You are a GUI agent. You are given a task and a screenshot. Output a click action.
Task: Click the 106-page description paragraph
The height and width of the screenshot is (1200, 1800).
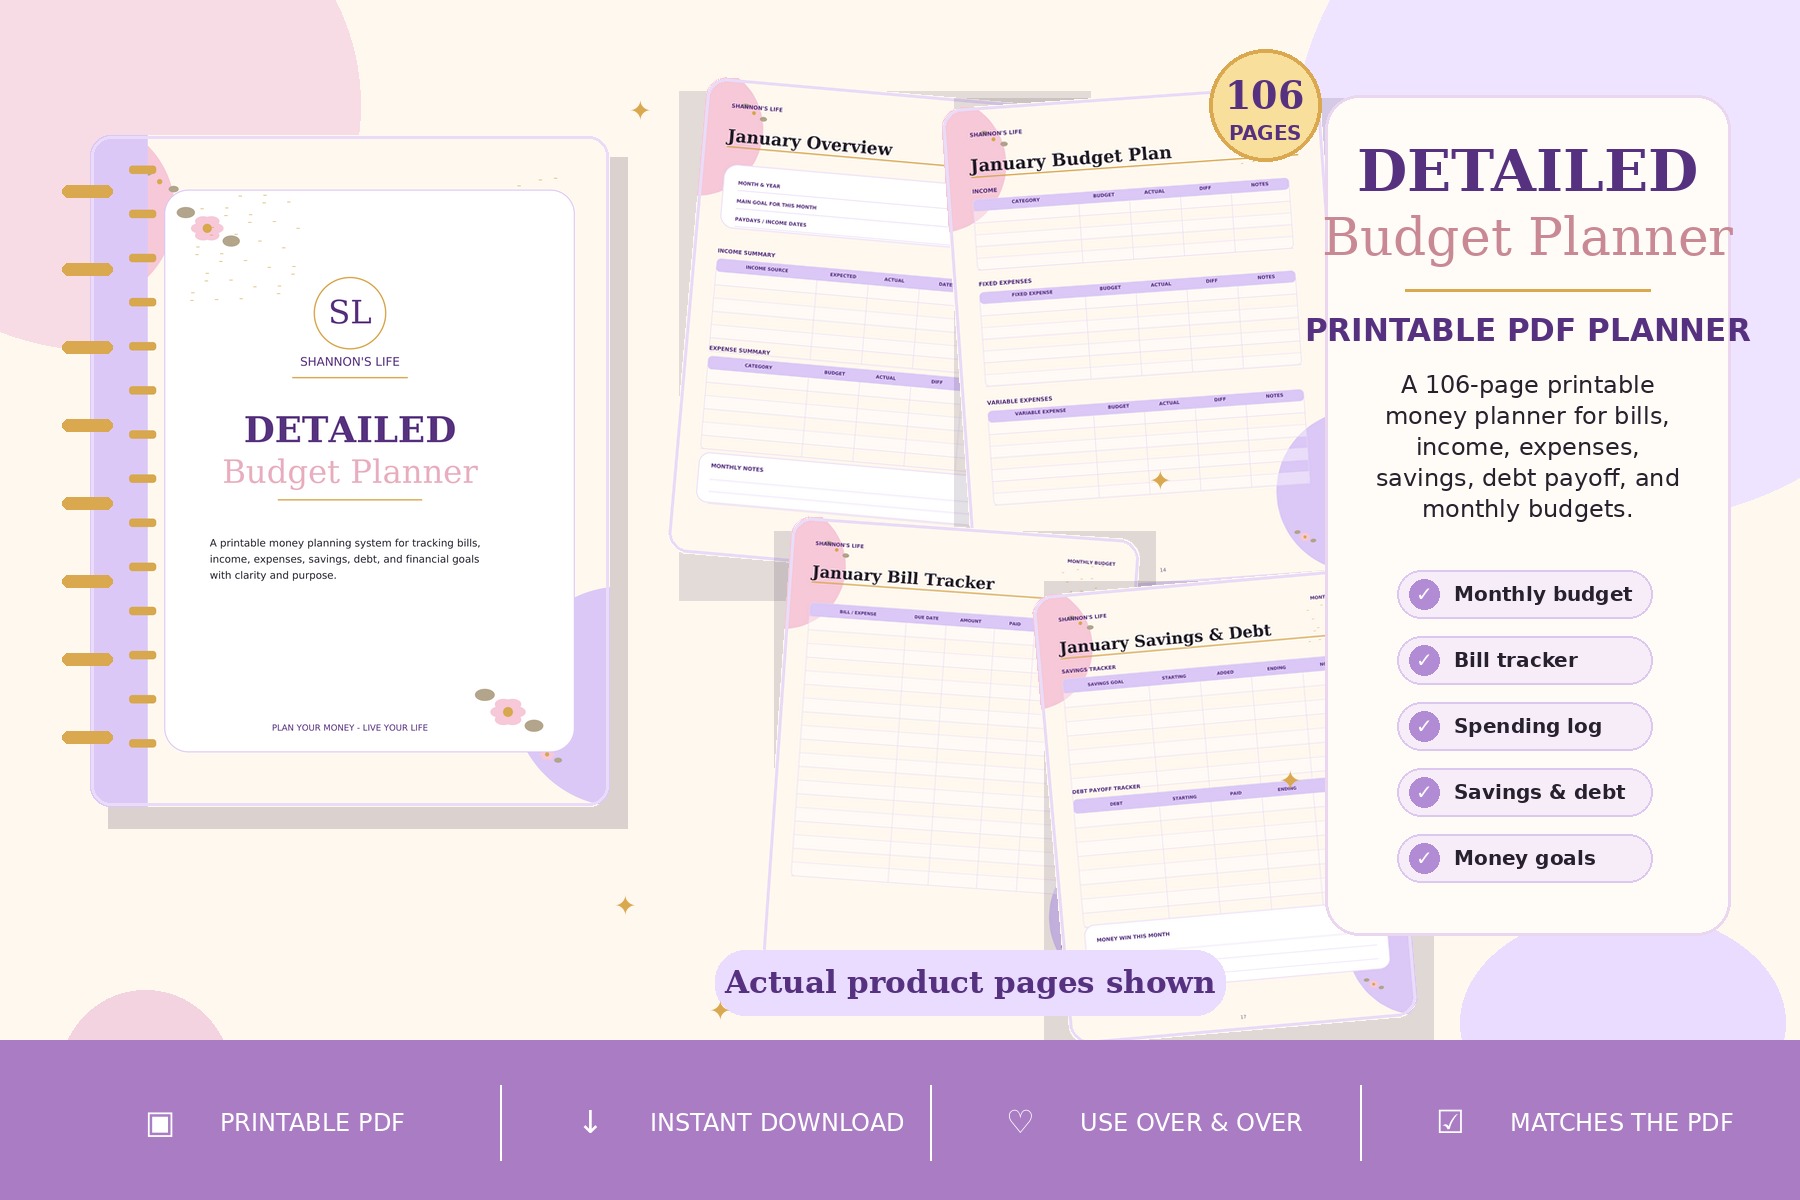click(x=1528, y=447)
